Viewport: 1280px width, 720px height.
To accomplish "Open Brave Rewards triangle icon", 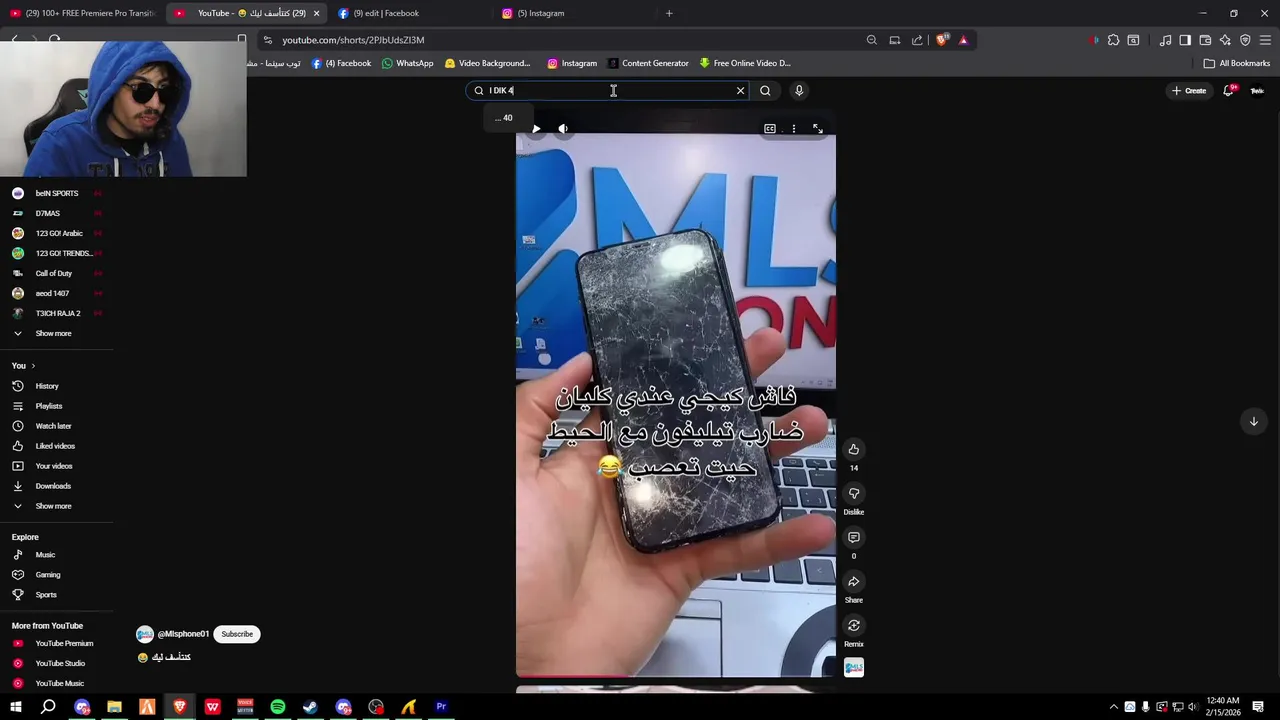I will (963, 40).
